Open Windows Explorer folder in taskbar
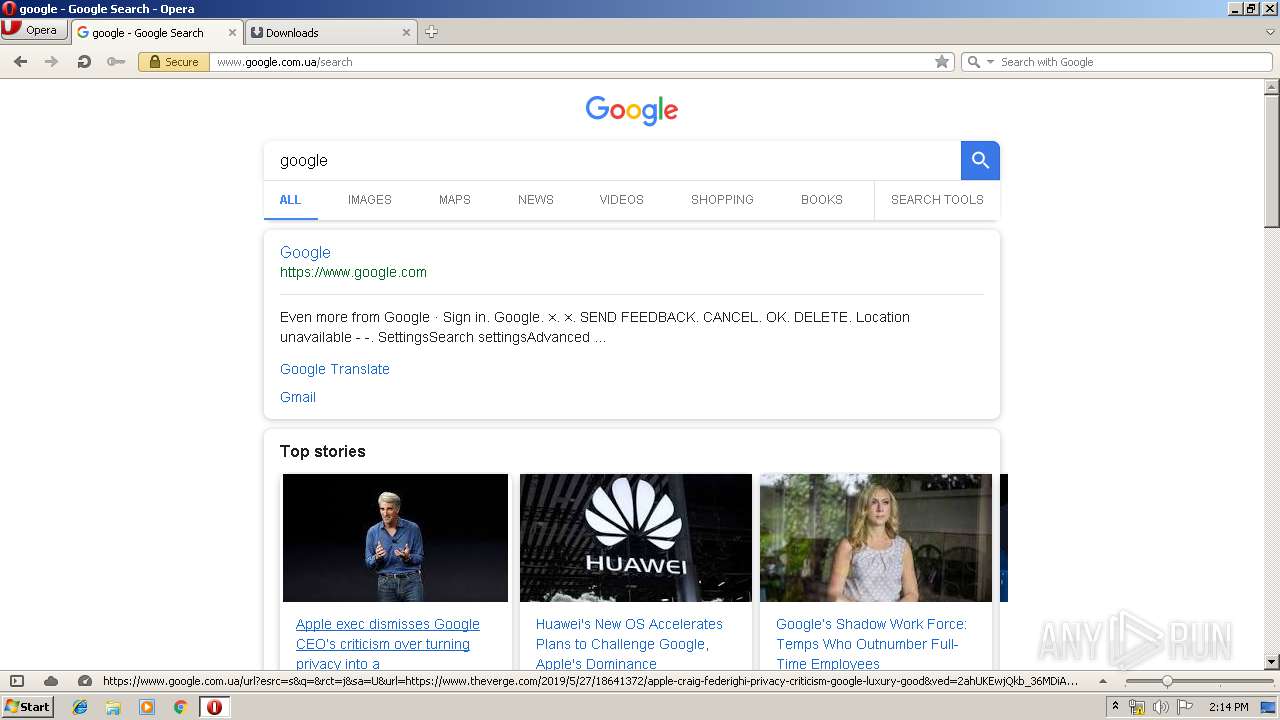The image size is (1280, 720). [x=113, y=707]
